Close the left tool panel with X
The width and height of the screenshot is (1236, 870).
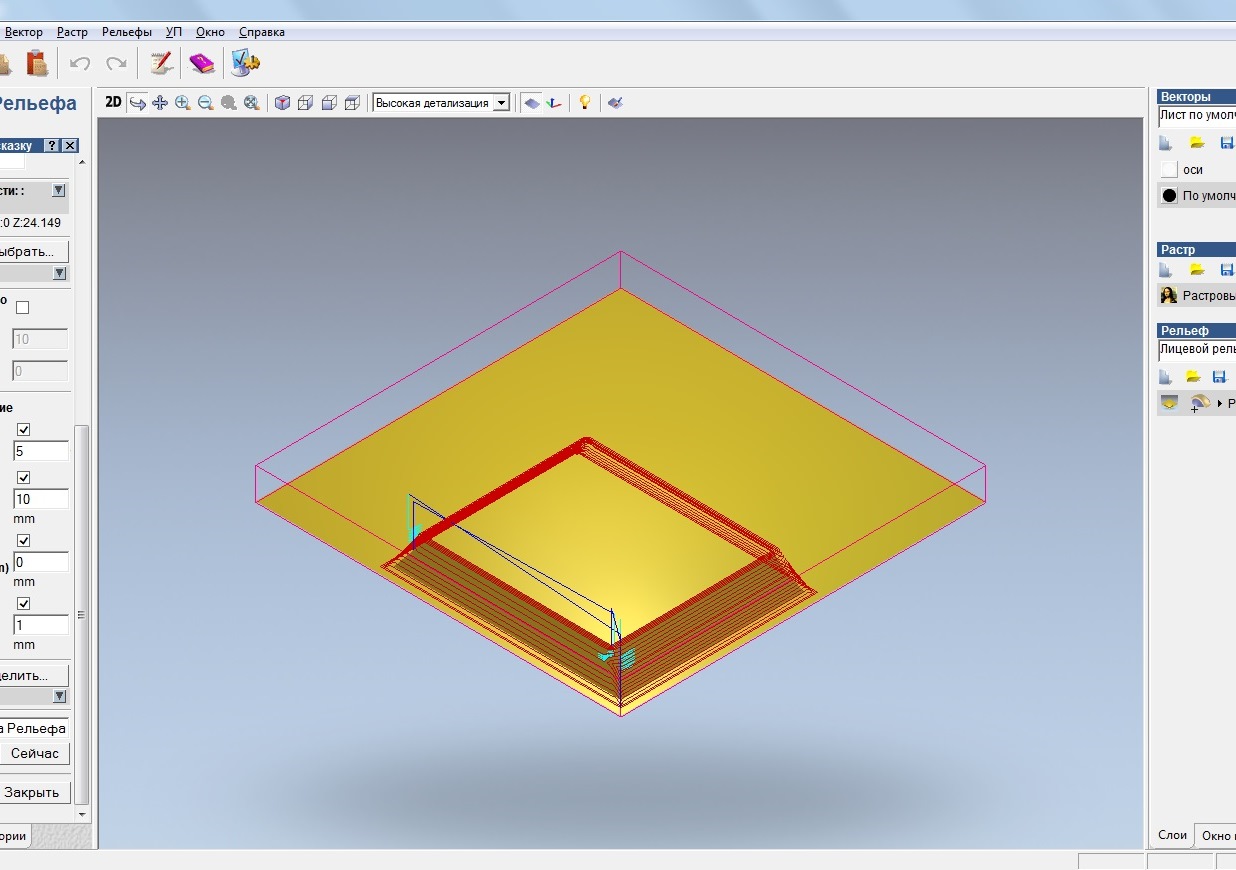coord(70,146)
